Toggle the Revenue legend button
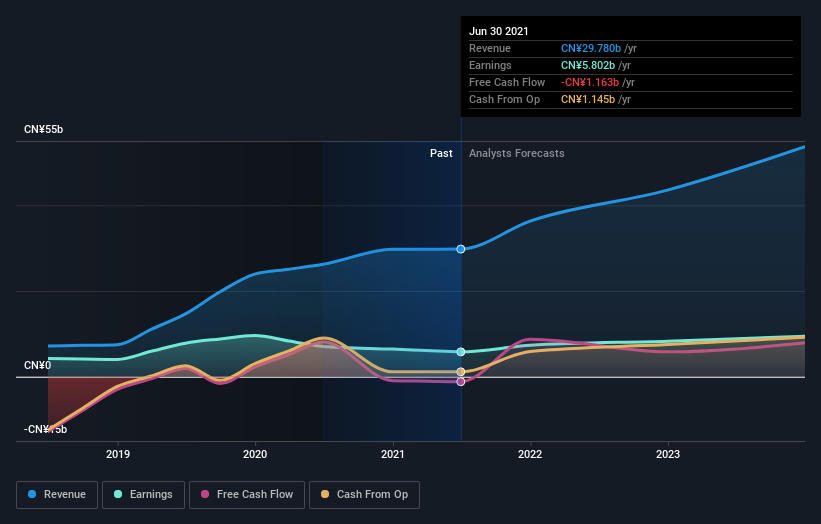The height and width of the screenshot is (524, 821). 57,495
